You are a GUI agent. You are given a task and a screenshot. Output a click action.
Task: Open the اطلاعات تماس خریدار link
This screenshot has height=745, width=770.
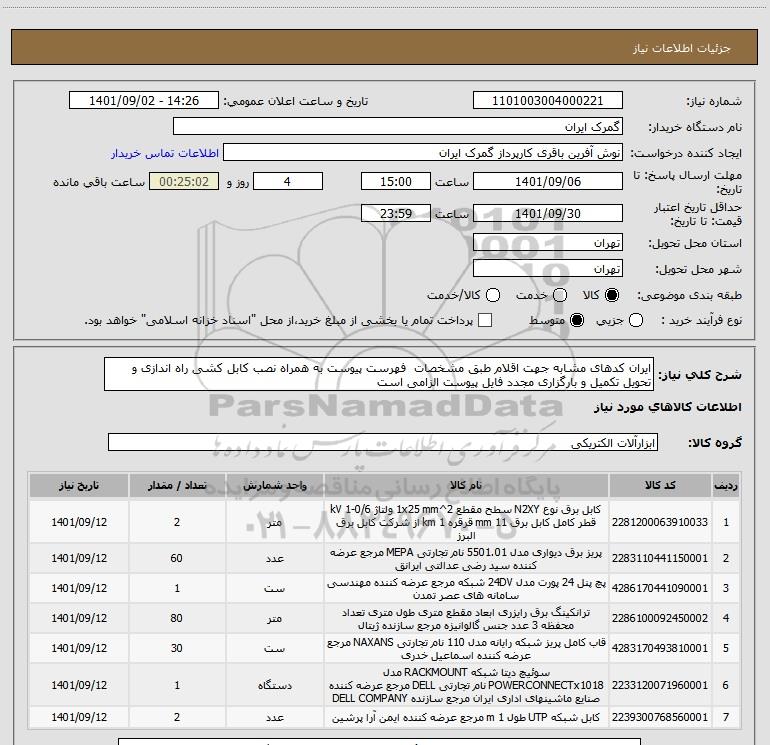pyautogui.click(x=165, y=153)
